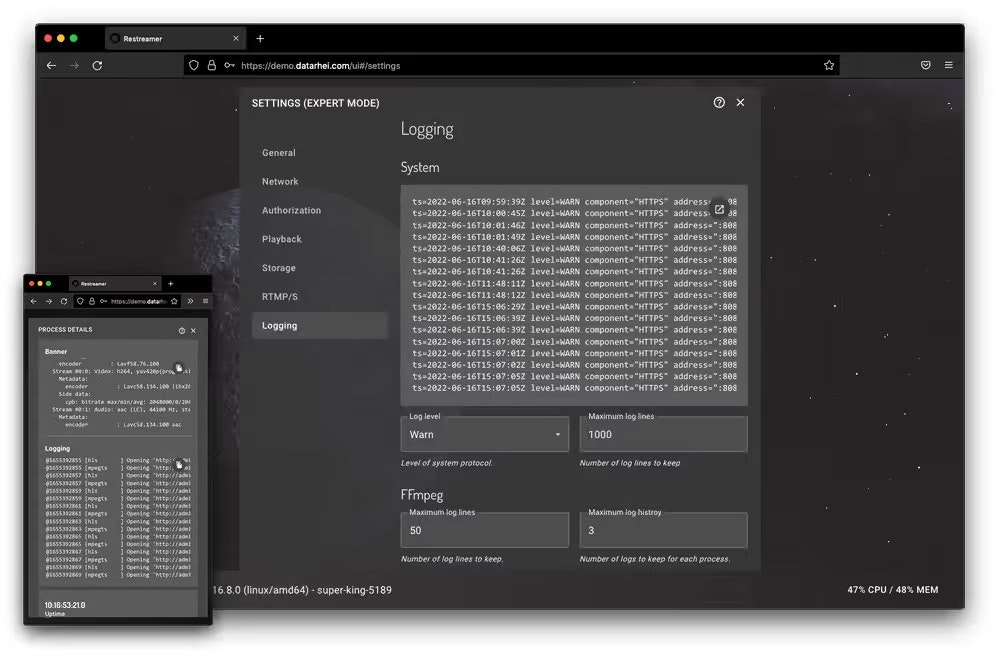The image size is (1000, 656).
Task: Go back in small browser window
Action: (x=34, y=302)
